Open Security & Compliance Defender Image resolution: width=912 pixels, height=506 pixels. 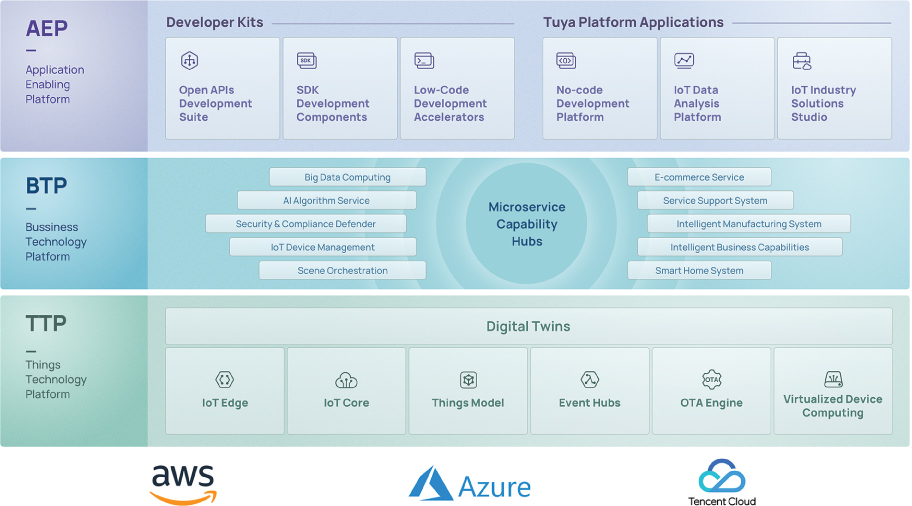click(305, 224)
